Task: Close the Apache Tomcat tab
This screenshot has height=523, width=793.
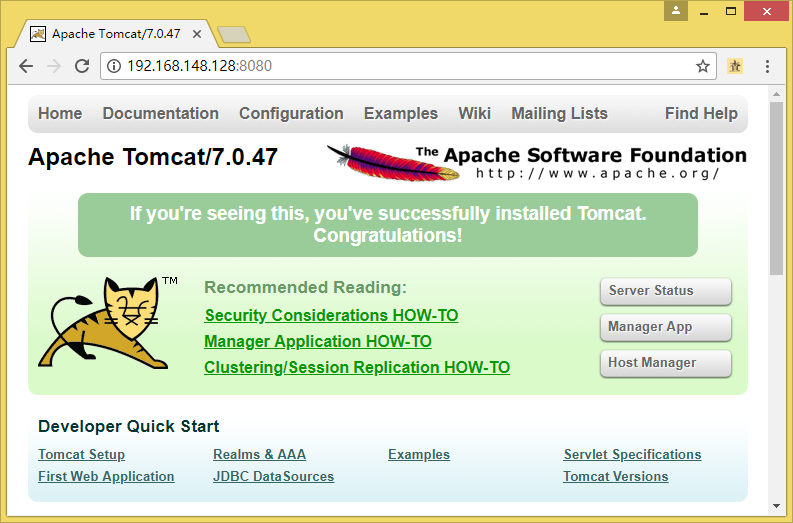Action: coord(197,33)
